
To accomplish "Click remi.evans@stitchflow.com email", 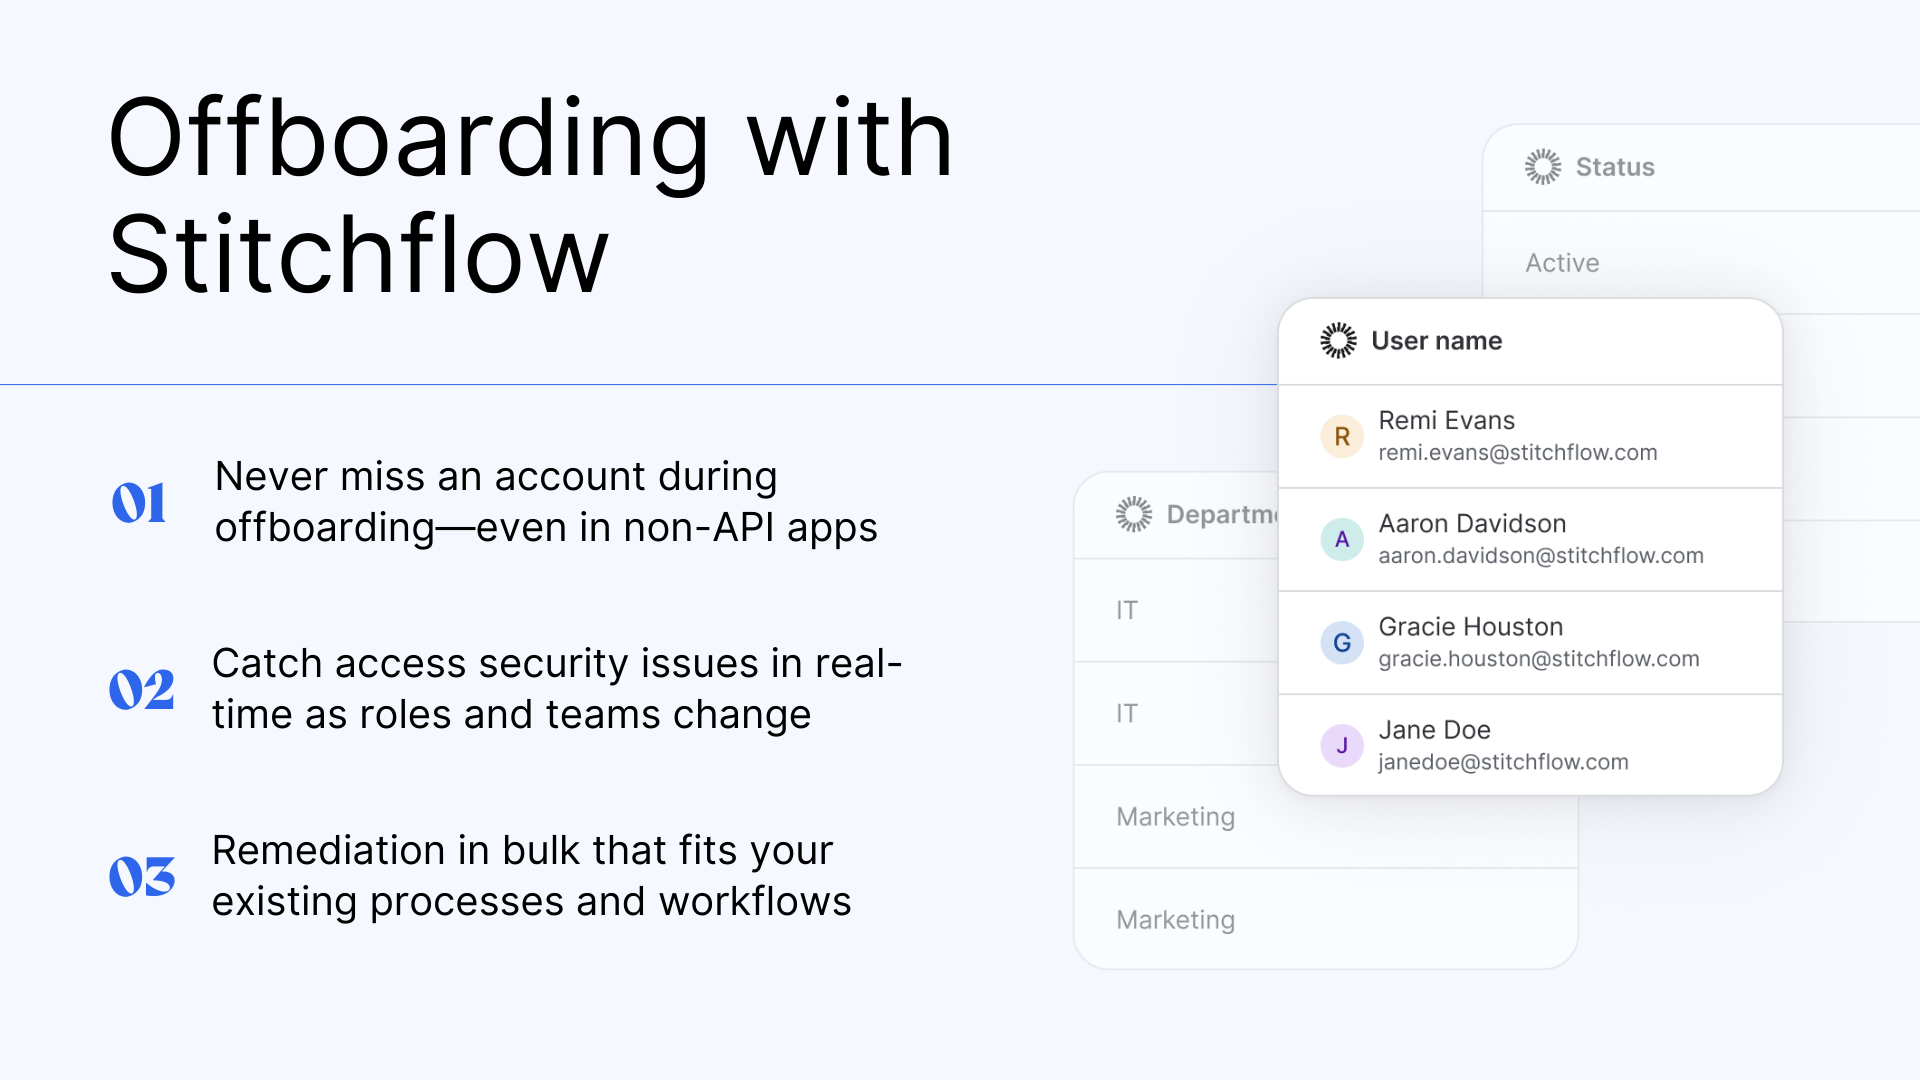I will 1517,453.
